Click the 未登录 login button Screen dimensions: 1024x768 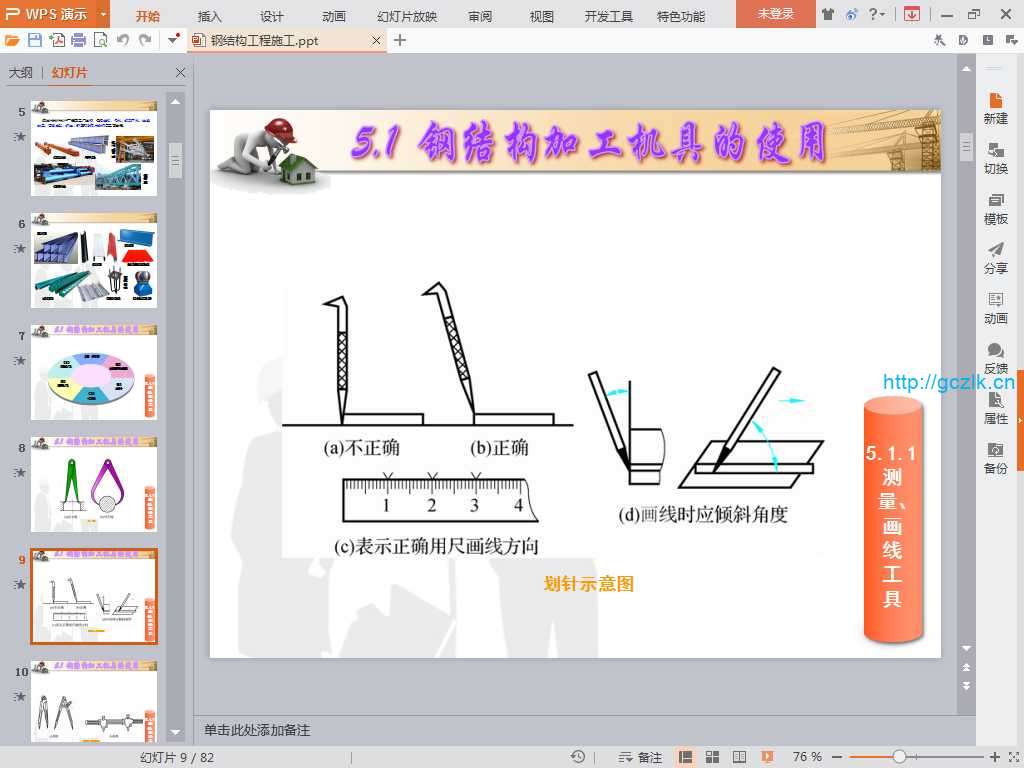(775, 14)
